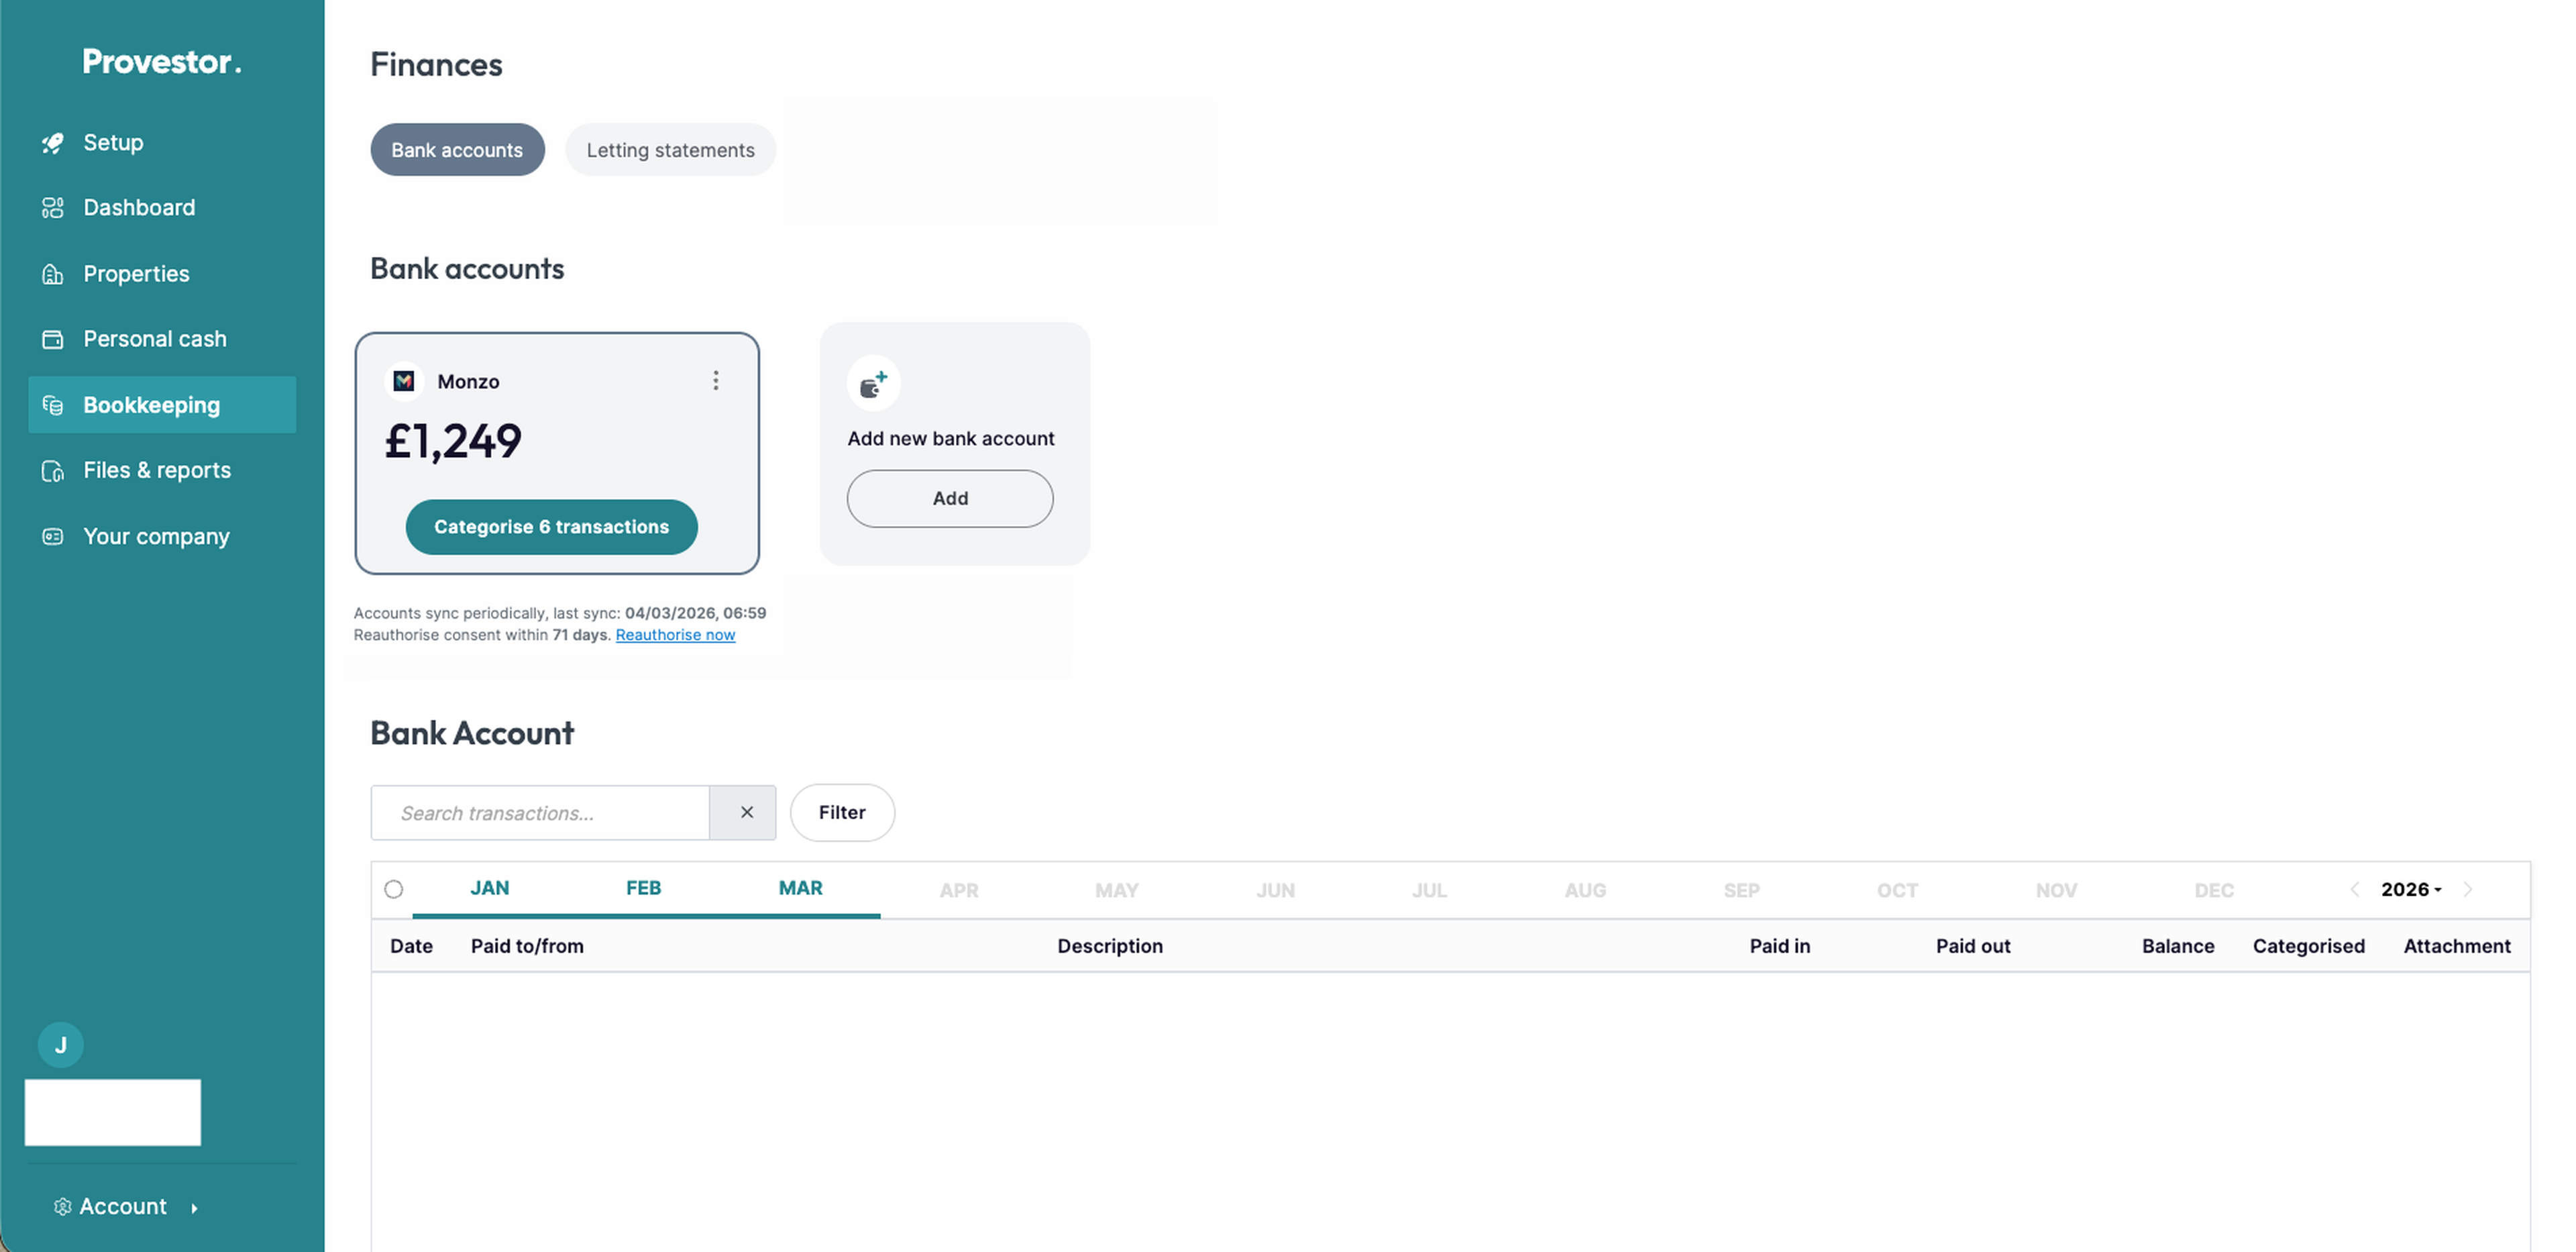2576x1252 pixels.
Task: Click the Files & reports icon
Action: [53, 471]
